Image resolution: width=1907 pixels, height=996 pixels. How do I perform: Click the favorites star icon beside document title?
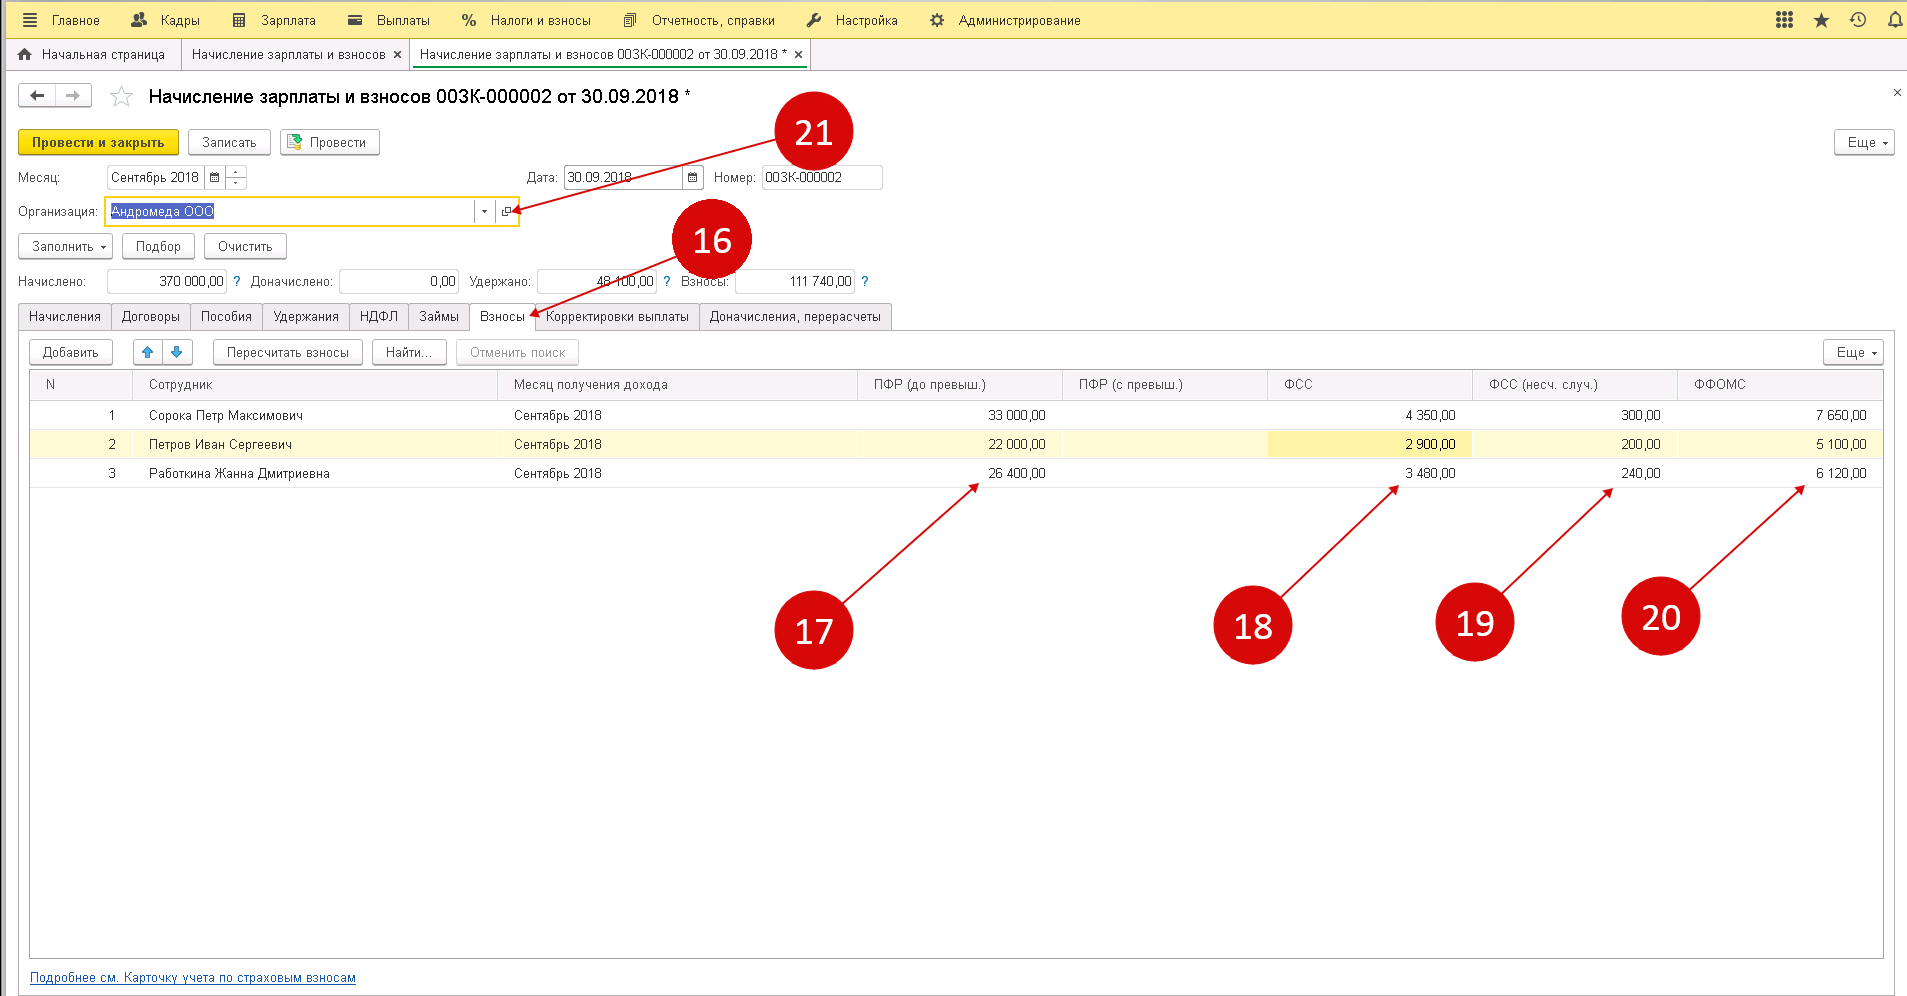(x=121, y=97)
